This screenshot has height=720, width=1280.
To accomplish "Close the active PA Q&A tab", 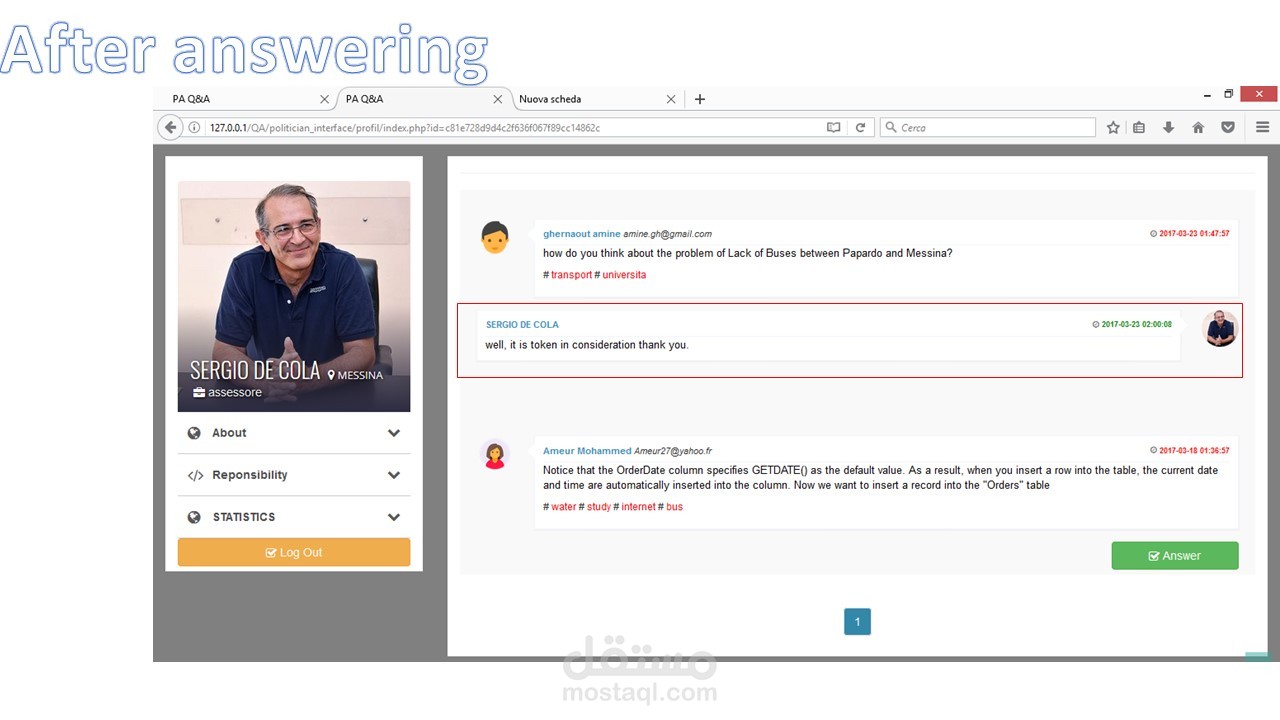I will (x=497, y=99).
